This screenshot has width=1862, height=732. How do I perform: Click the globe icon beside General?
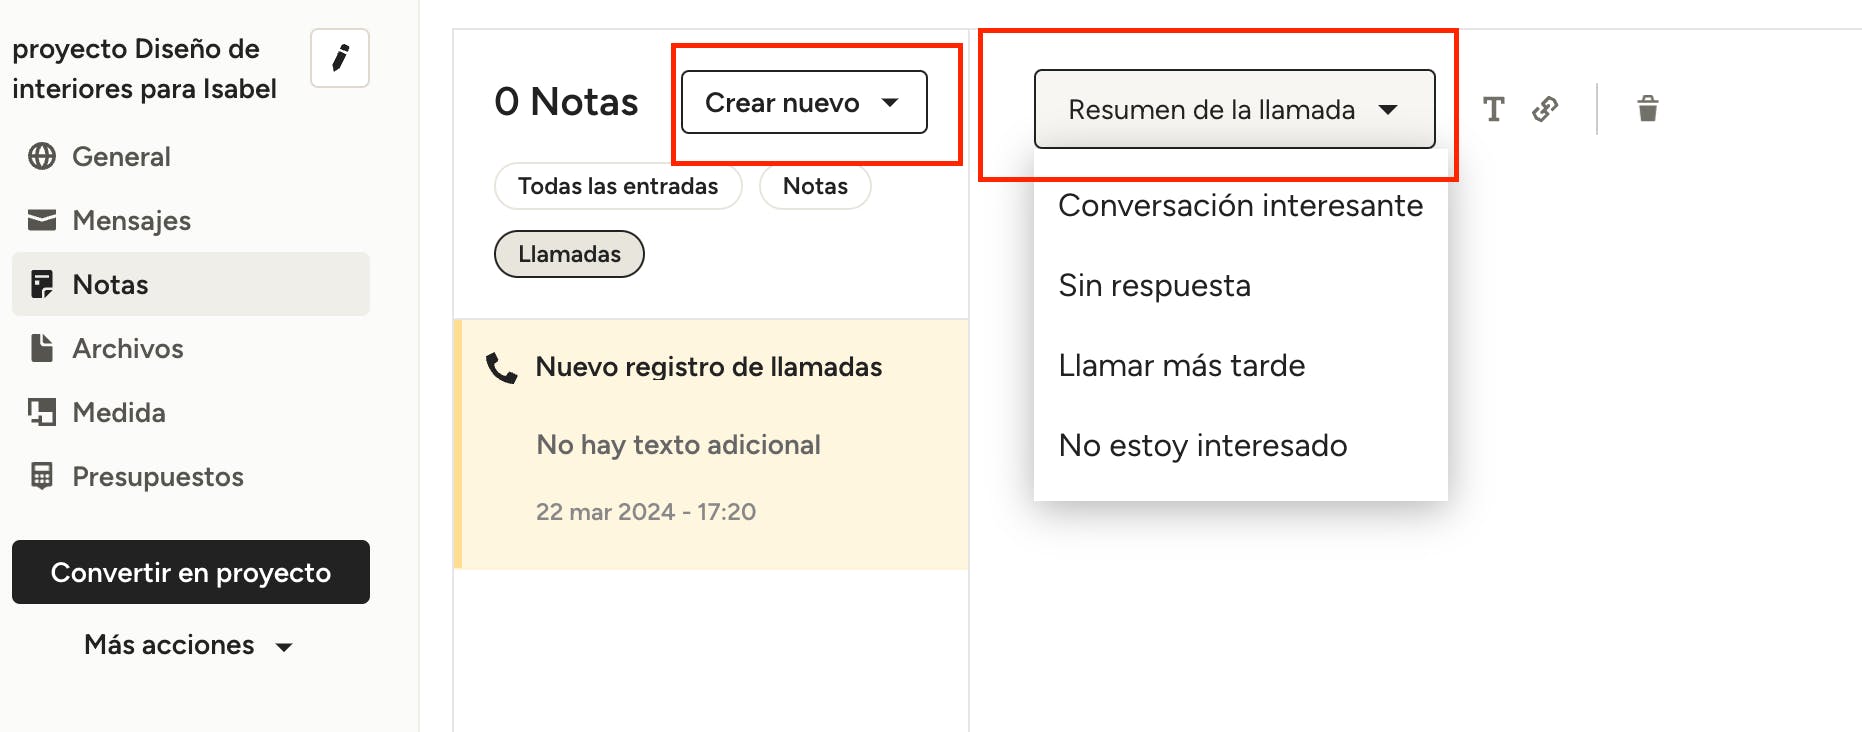point(42,157)
